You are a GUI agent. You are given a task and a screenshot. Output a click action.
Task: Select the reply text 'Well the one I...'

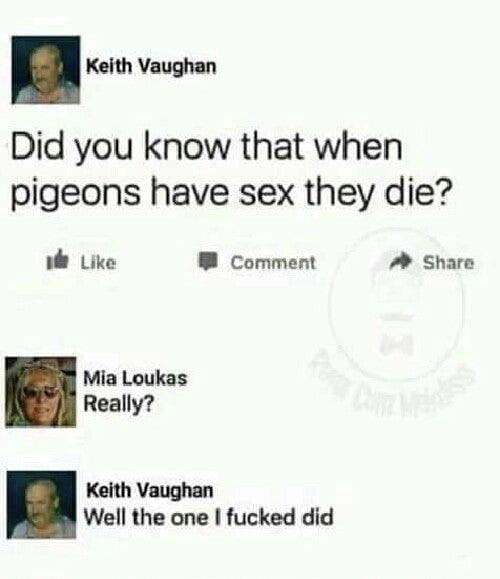[x=209, y=517]
